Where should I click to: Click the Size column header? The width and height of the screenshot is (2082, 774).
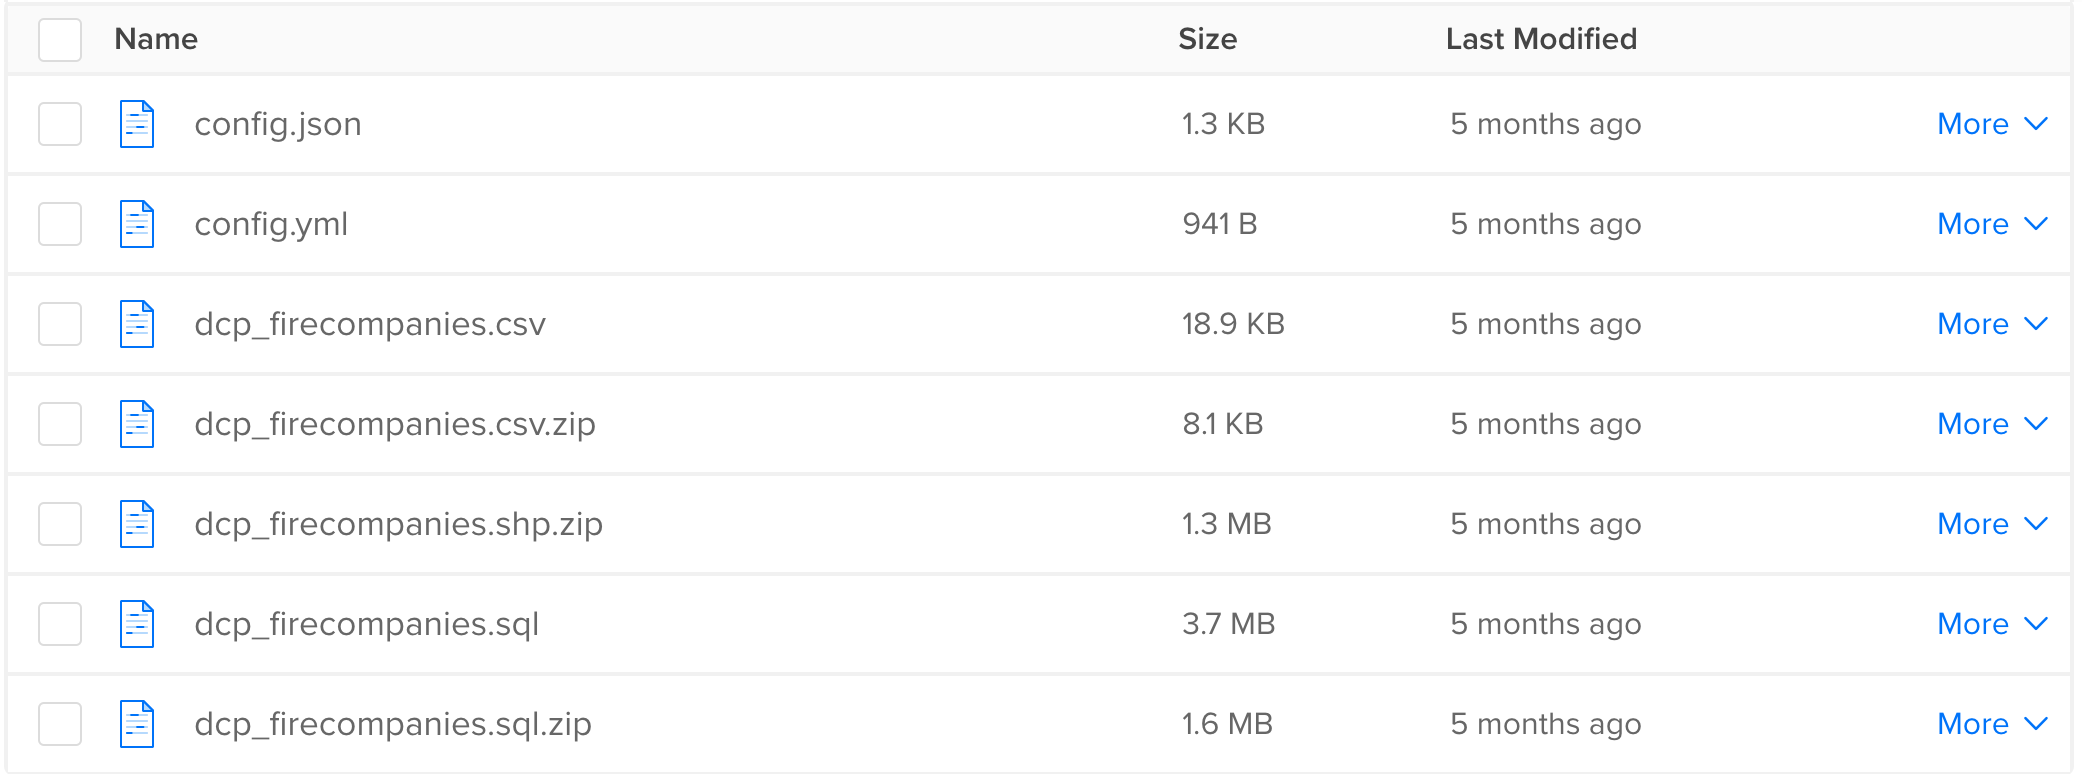(1208, 39)
